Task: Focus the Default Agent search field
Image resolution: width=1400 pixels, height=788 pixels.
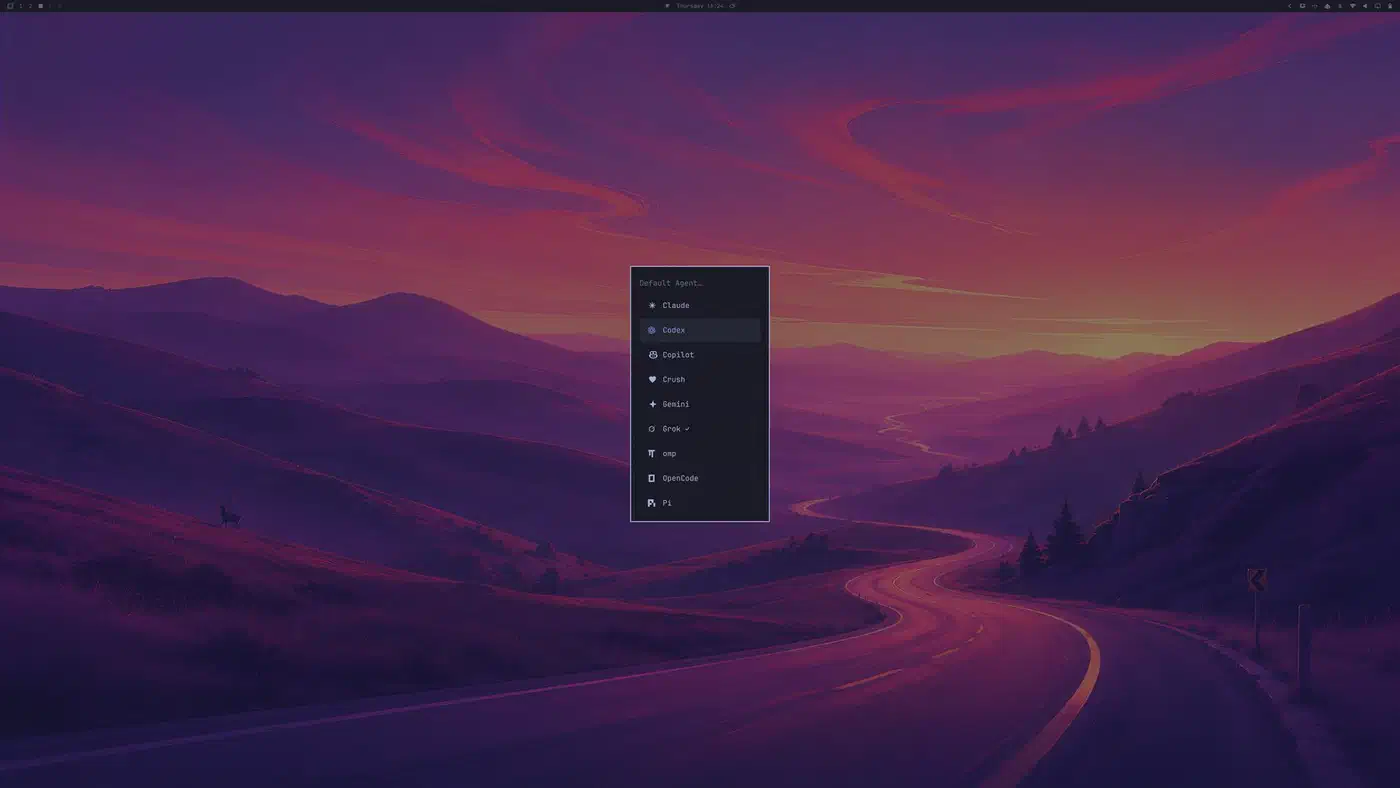Action: coord(700,283)
